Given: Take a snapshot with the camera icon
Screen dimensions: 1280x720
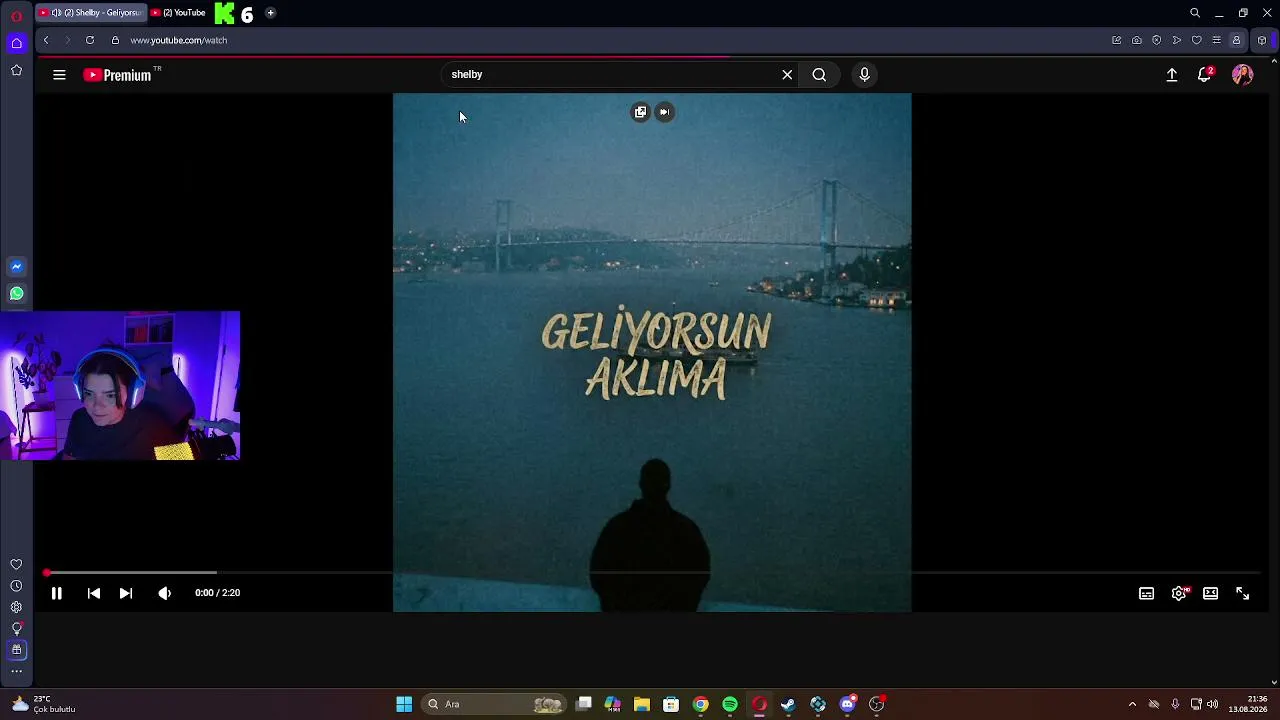Looking at the screenshot, I should (x=1137, y=40).
